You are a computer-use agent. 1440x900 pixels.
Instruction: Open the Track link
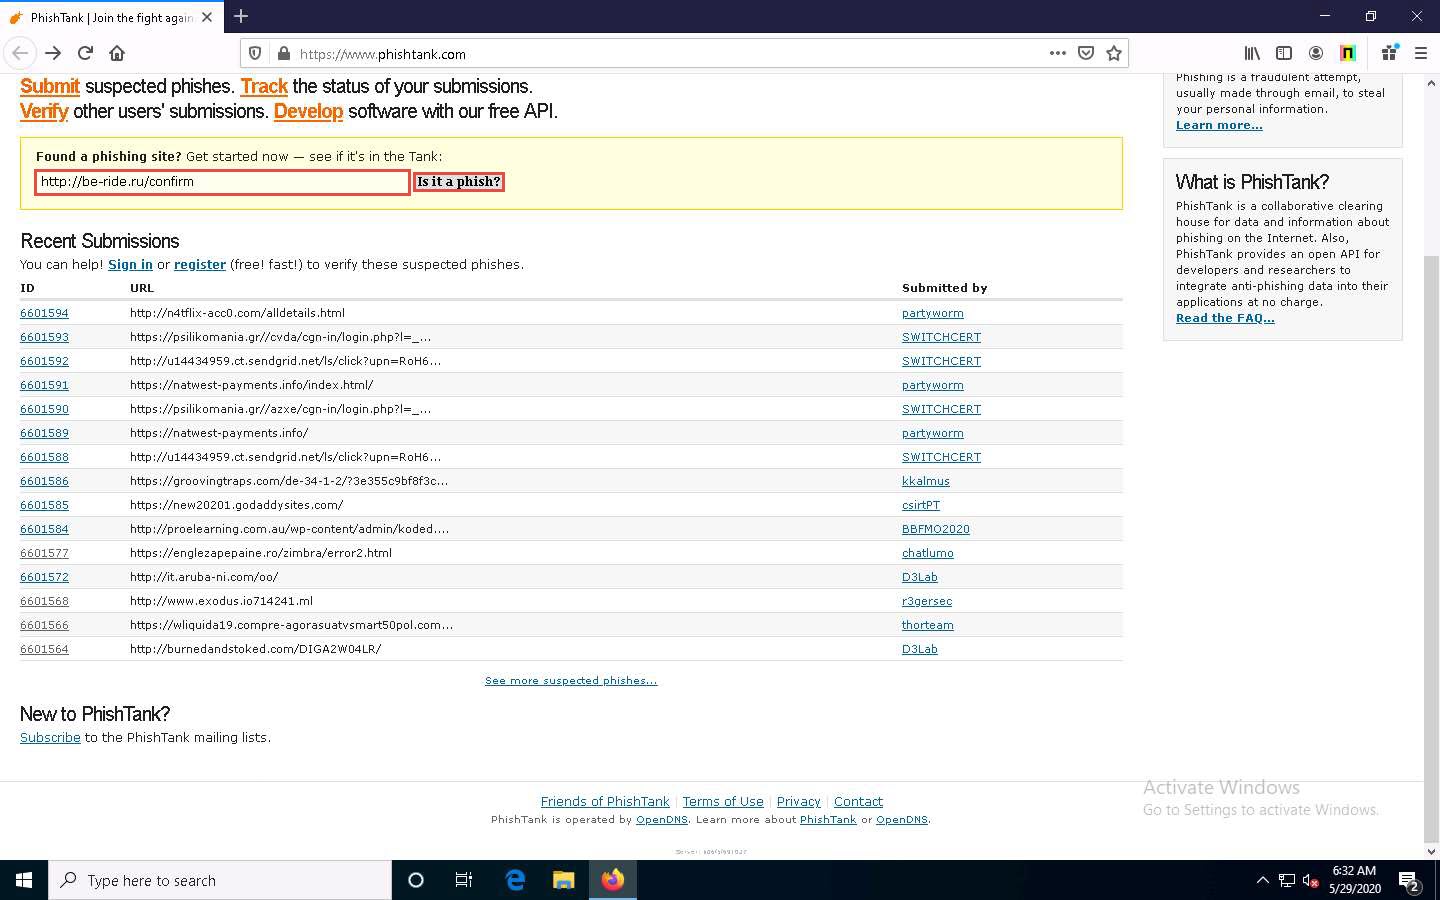[264, 87]
